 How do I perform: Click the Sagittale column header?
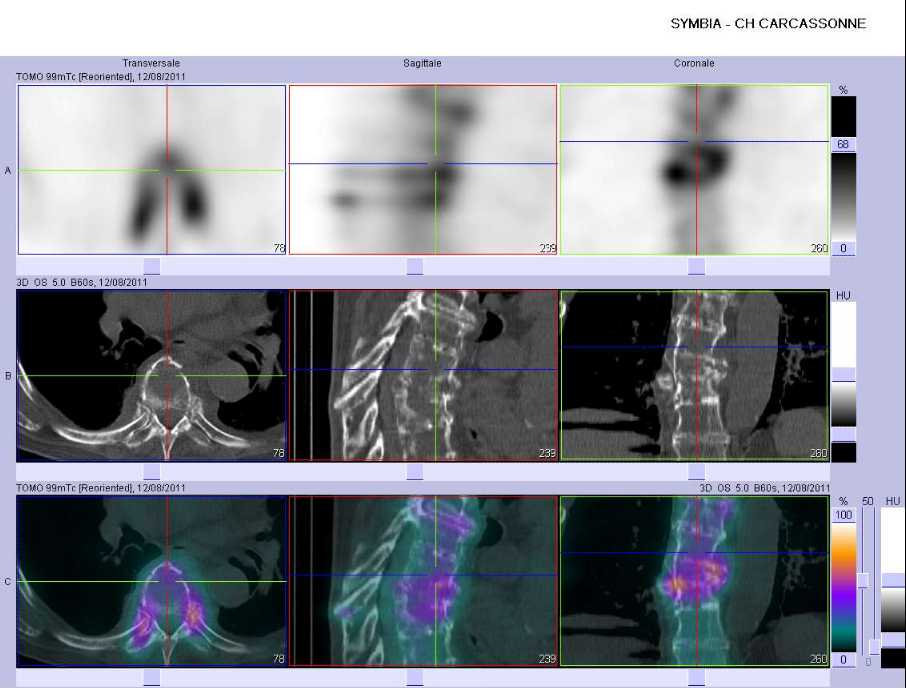pyautogui.click(x=422, y=63)
